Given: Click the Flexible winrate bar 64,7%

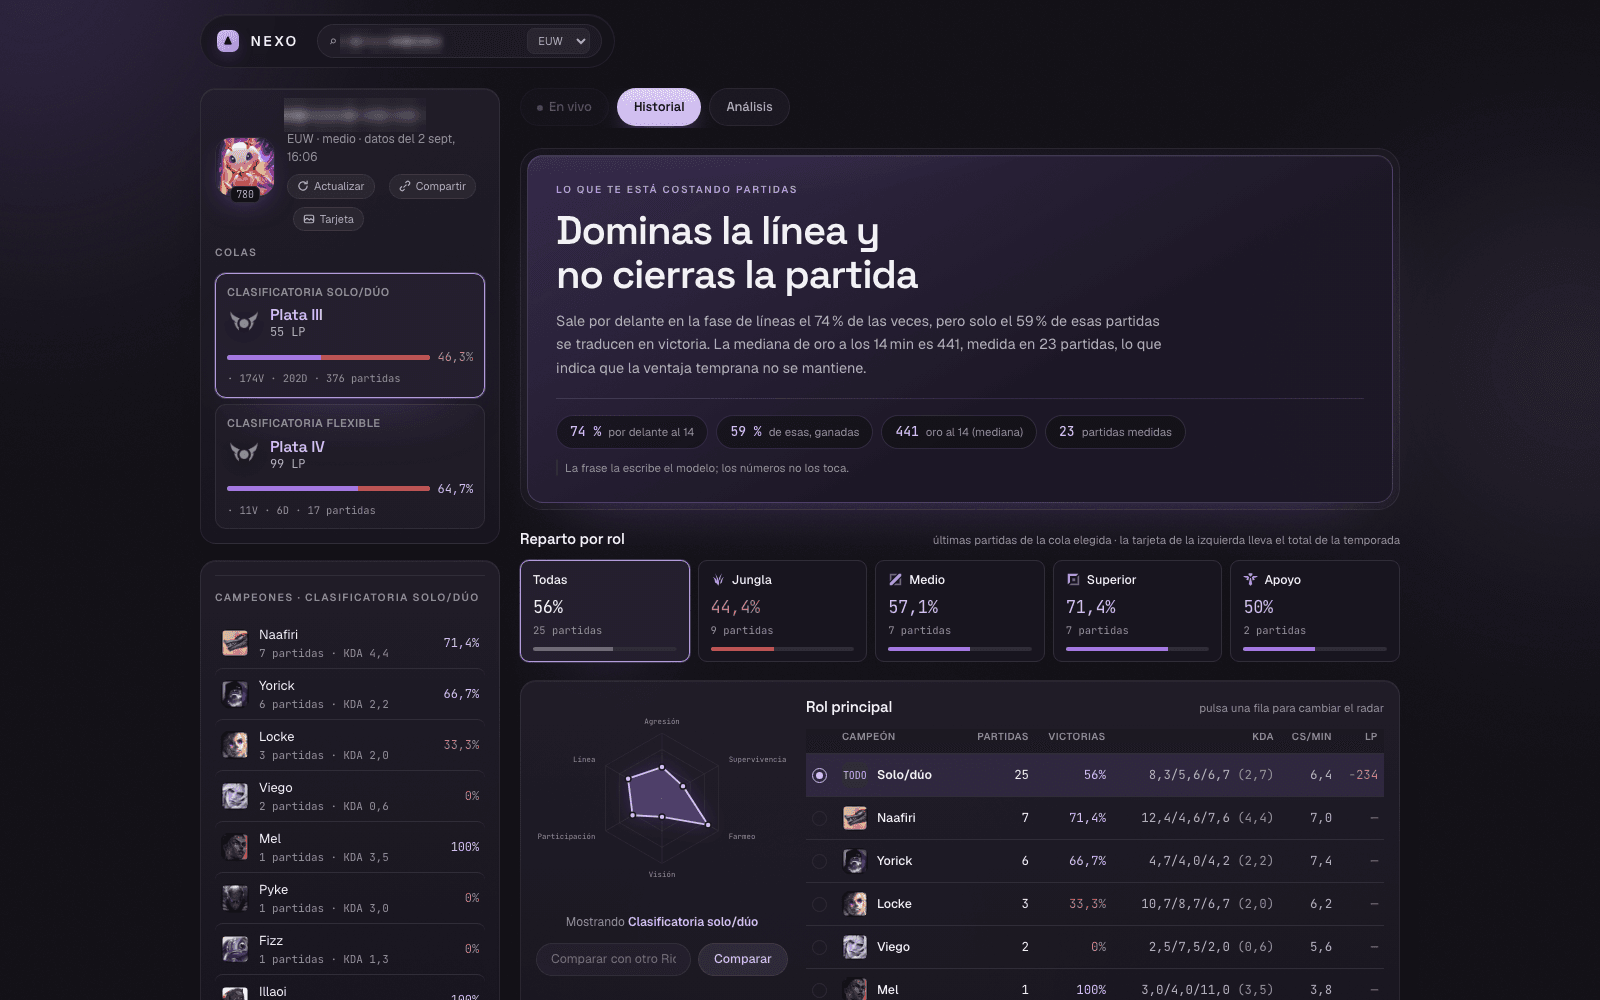Looking at the screenshot, I should (x=328, y=488).
